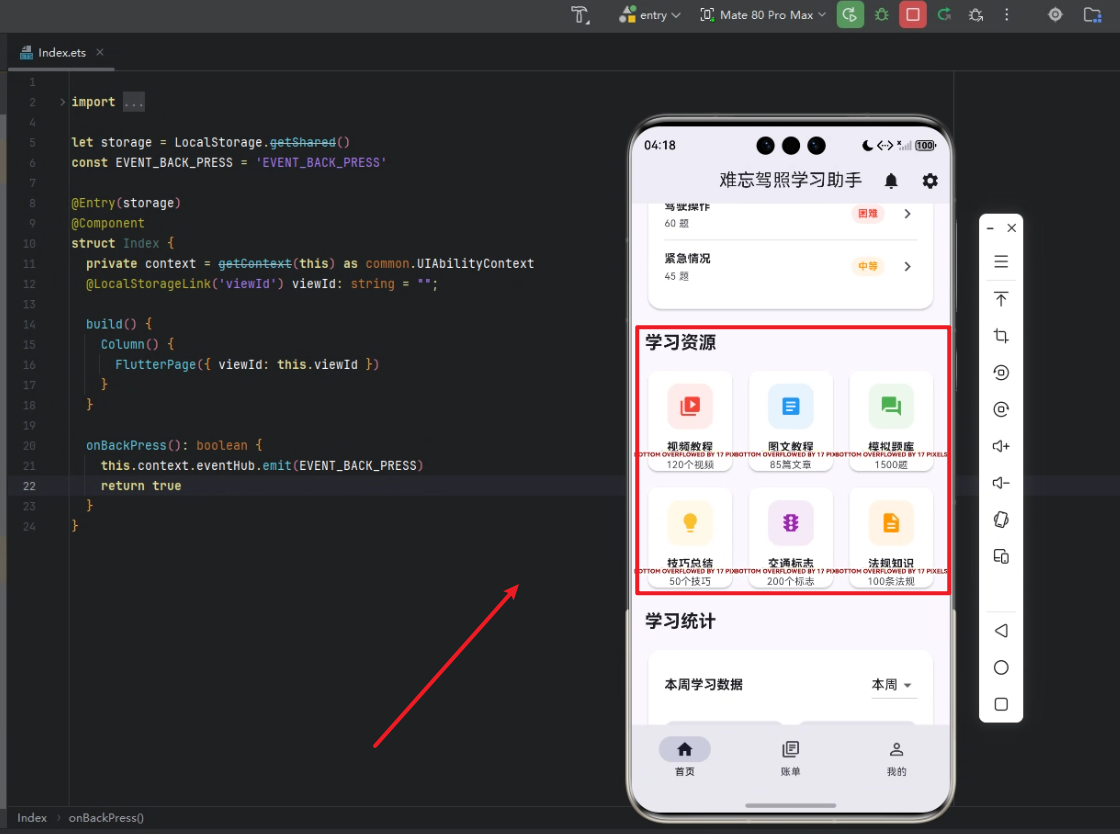Viewport: 1120px width, 834px height.
Task: Open the emulator panel hamburger menu
Action: 1001,260
